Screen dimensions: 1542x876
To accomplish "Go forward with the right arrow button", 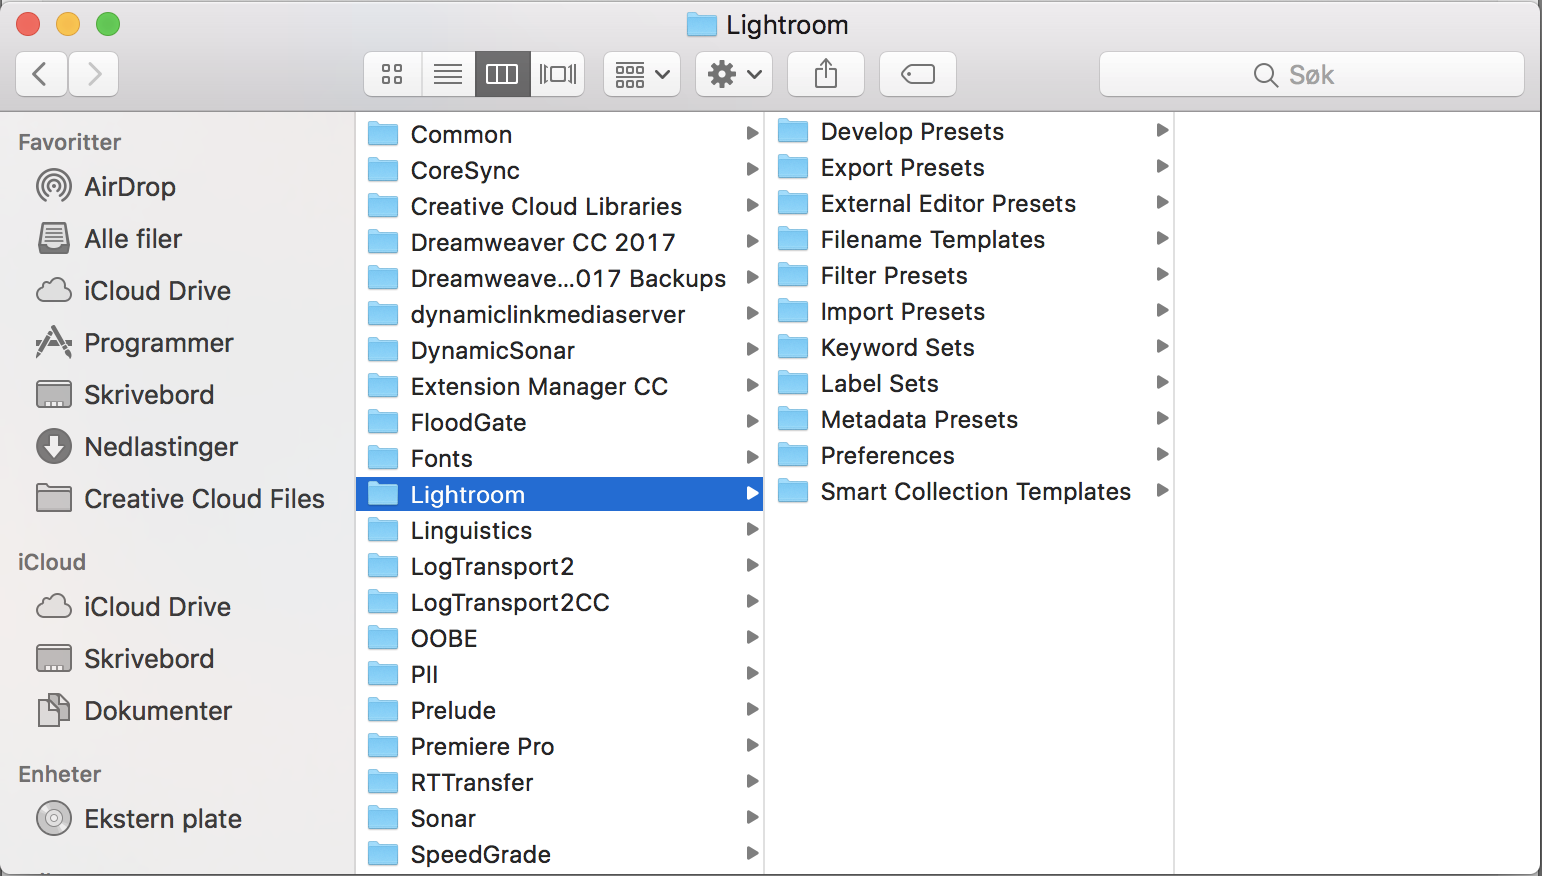I will point(94,74).
